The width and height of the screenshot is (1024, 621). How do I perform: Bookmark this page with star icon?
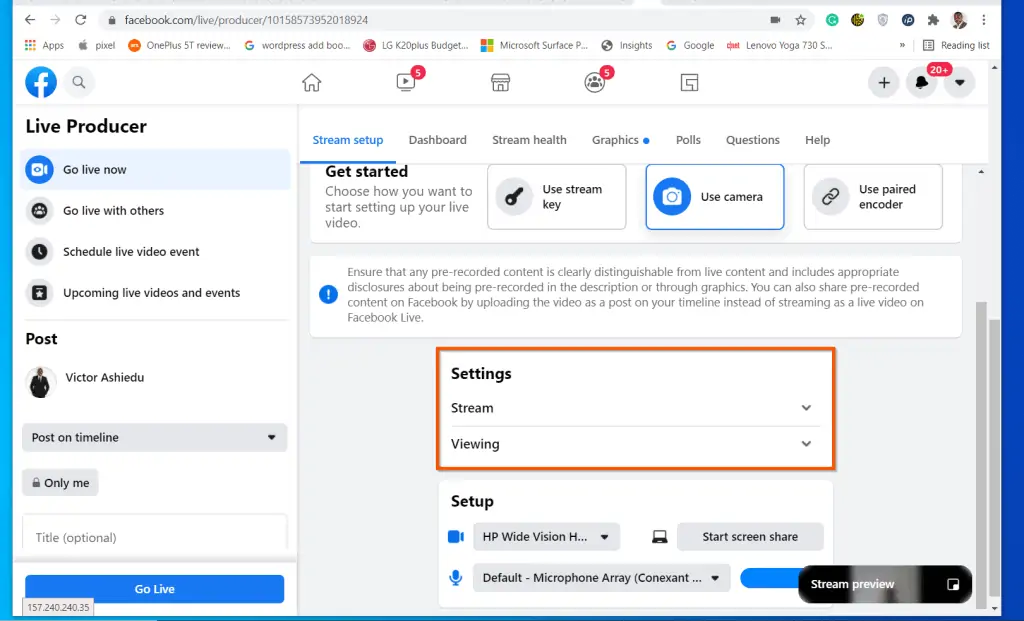[801, 20]
